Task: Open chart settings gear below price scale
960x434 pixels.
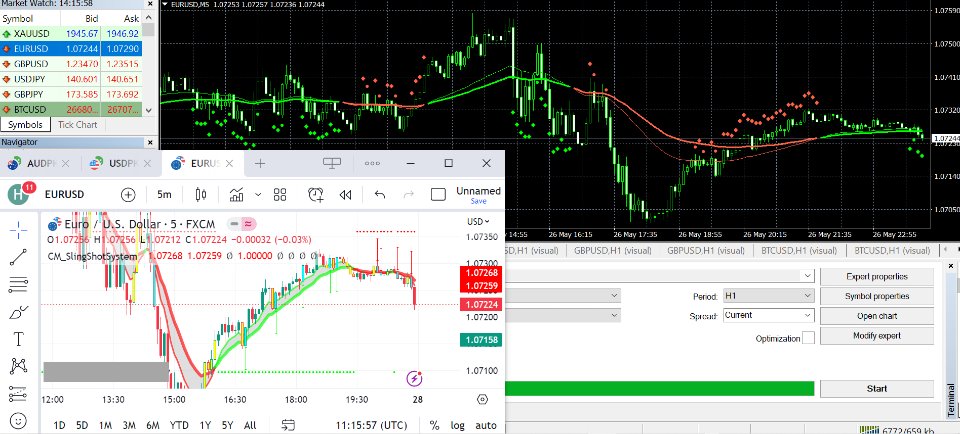Action: click(x=482, y=400)
